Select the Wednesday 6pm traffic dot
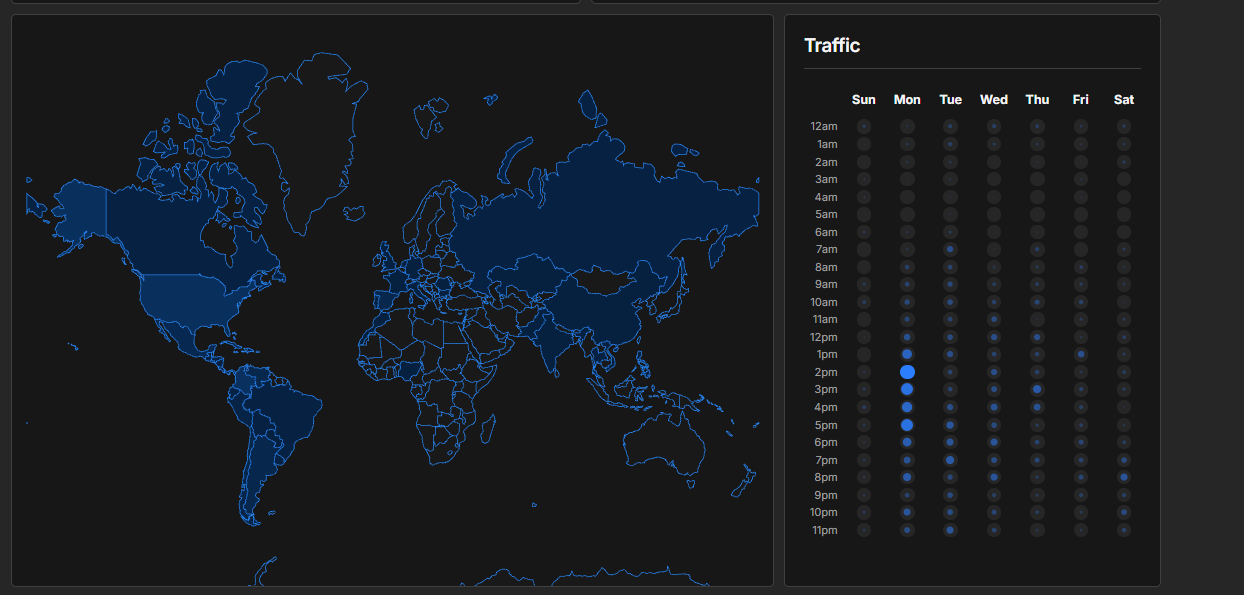Screen dimensions: 1244x595 click(994, 442)
